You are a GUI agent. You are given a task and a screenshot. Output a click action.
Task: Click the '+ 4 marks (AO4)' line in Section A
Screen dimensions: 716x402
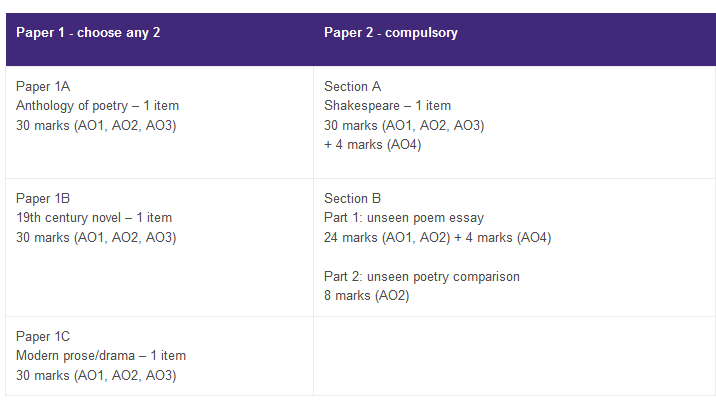point(373,144)
